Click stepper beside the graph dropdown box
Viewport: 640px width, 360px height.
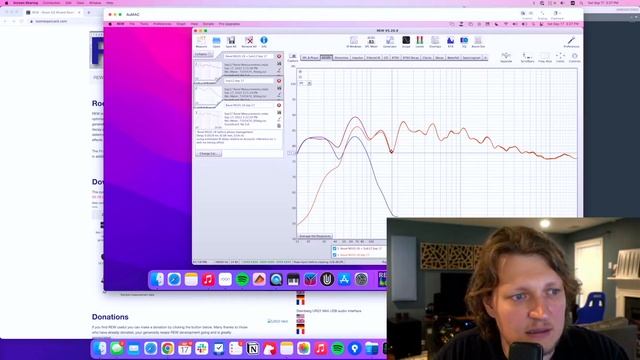[x=309, y=83]
